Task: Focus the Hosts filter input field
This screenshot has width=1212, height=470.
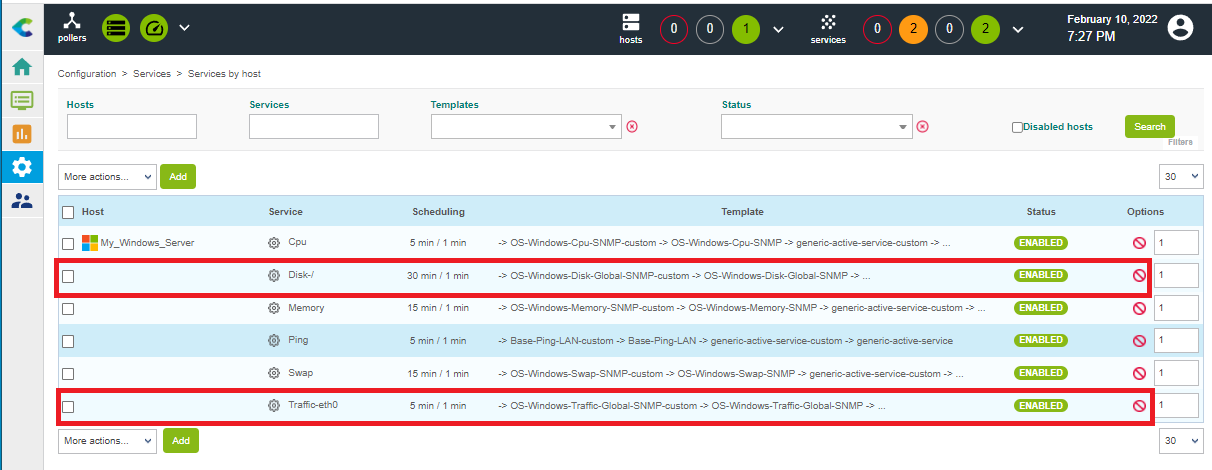Action: [x=131, y=127]
